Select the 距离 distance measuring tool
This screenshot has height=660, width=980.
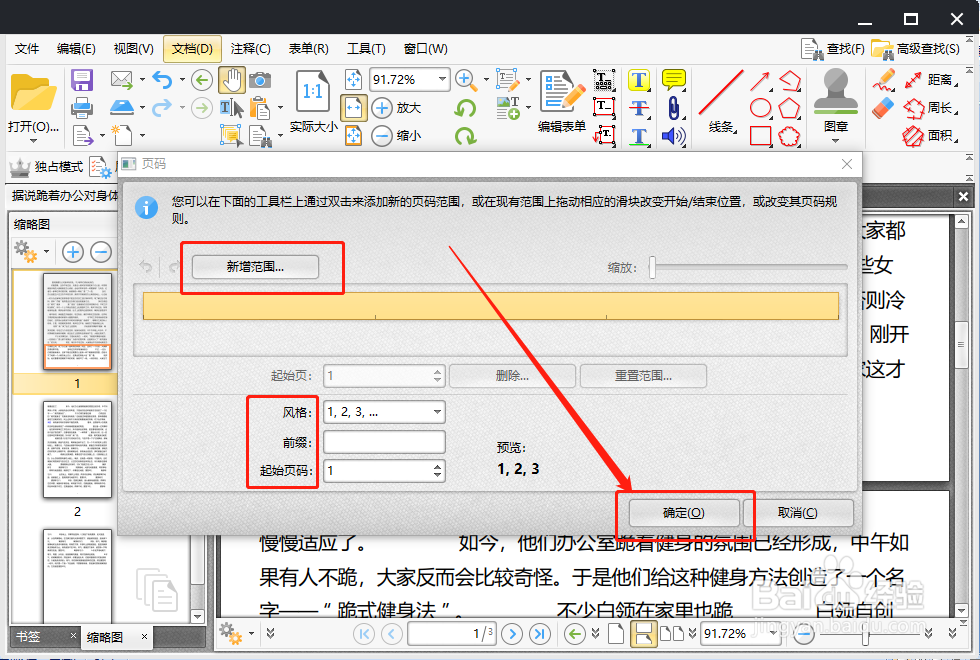pyautogui.click(x=912, y=81)
